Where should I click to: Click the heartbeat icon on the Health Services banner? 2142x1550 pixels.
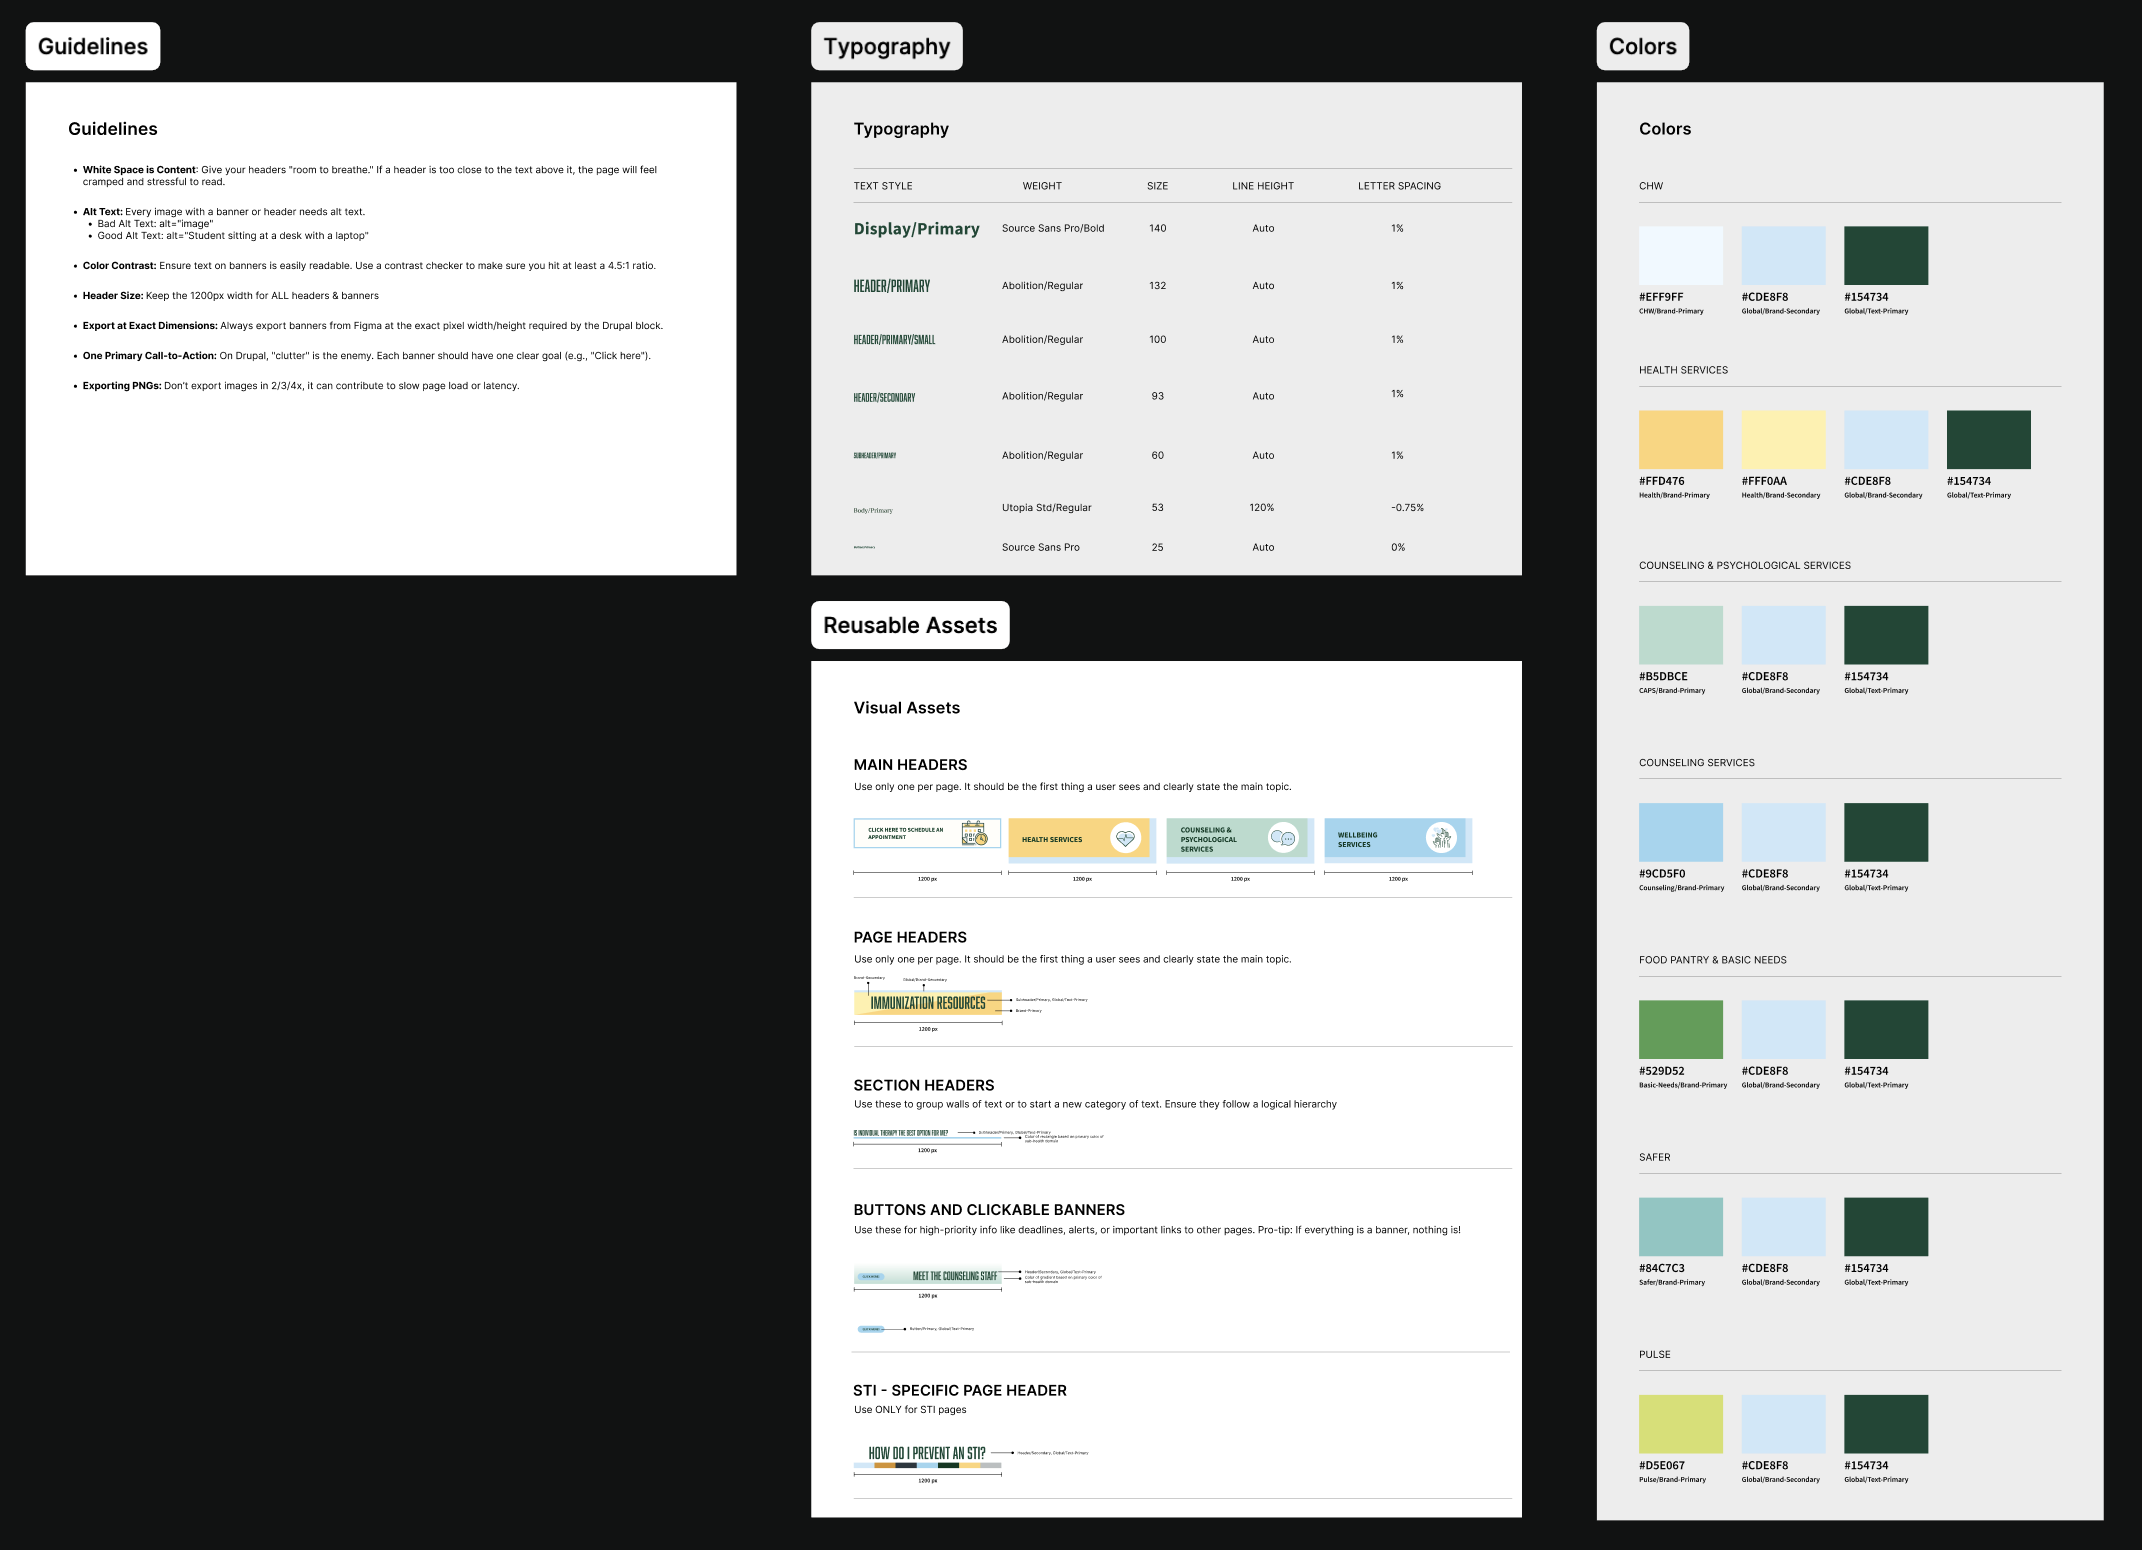[x=1126, y=838]
